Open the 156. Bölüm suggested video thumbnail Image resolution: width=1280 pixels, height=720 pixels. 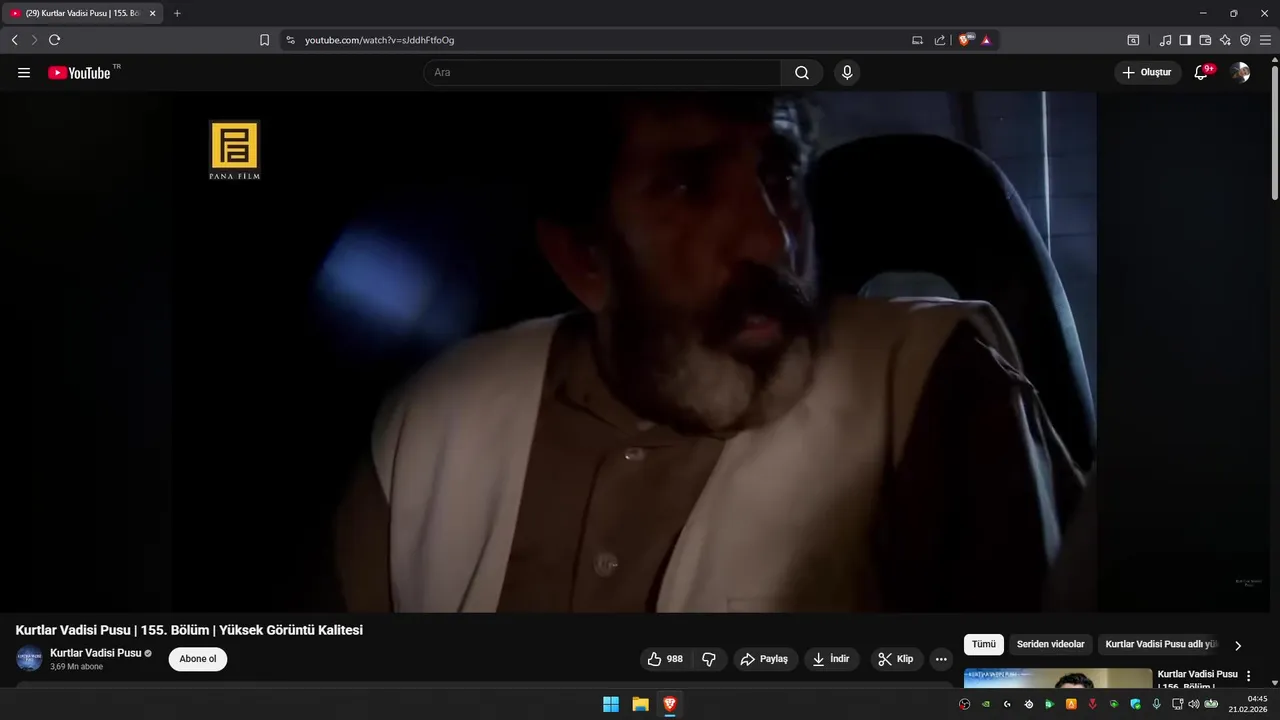(1058, 678)
